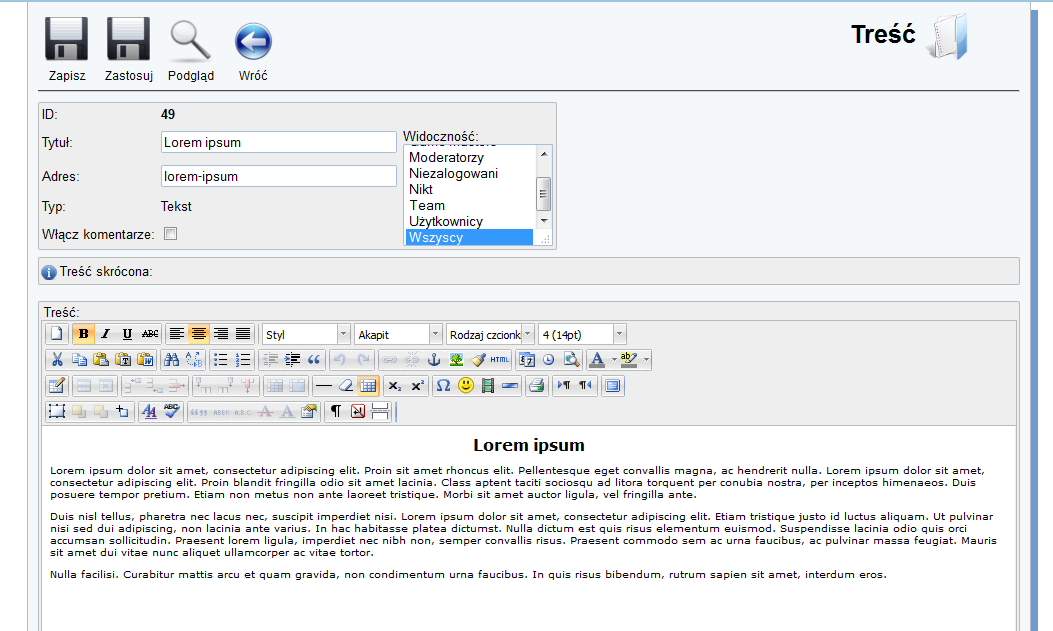Justify text fully
This screenshot has width=1053, height=631.
(243, 334)
